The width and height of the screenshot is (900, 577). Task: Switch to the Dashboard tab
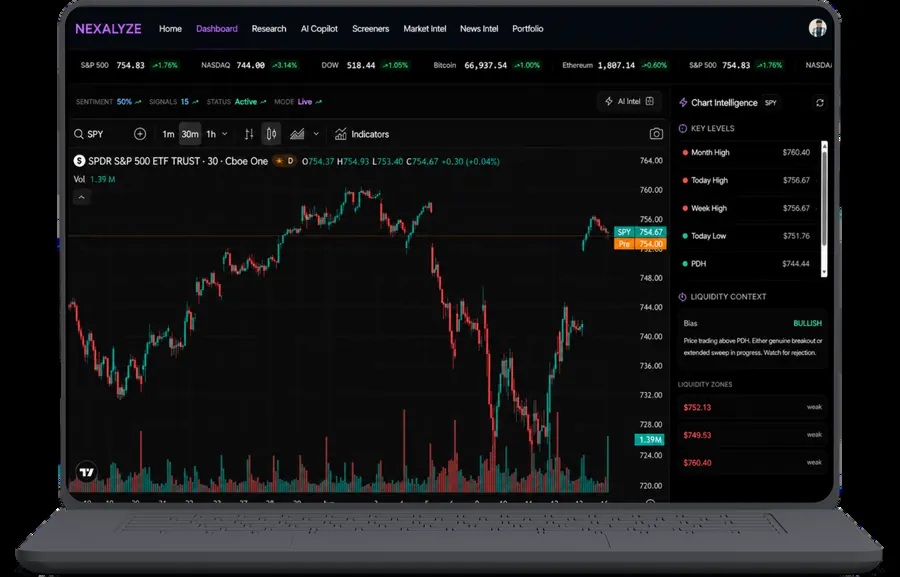tap(216, 29)
